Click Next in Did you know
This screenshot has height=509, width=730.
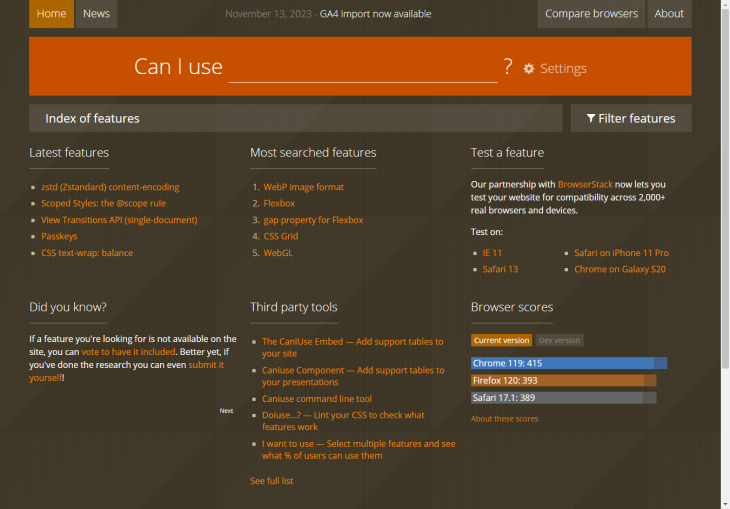point(226,410)
